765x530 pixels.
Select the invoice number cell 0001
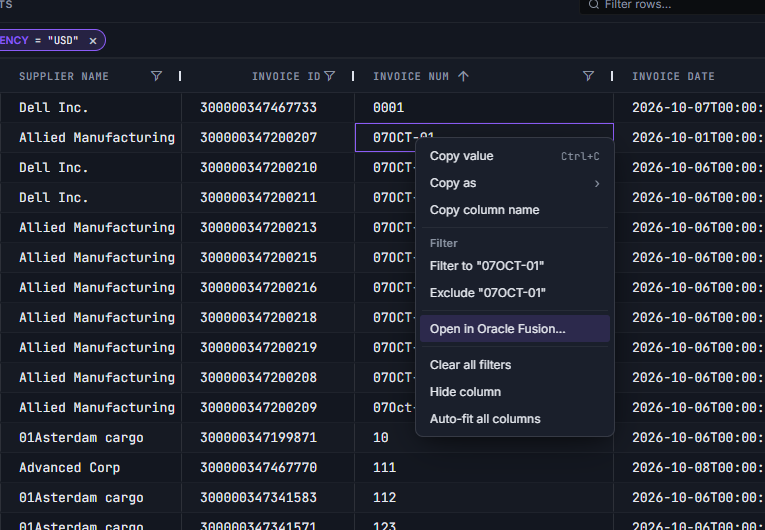[484, 107]
